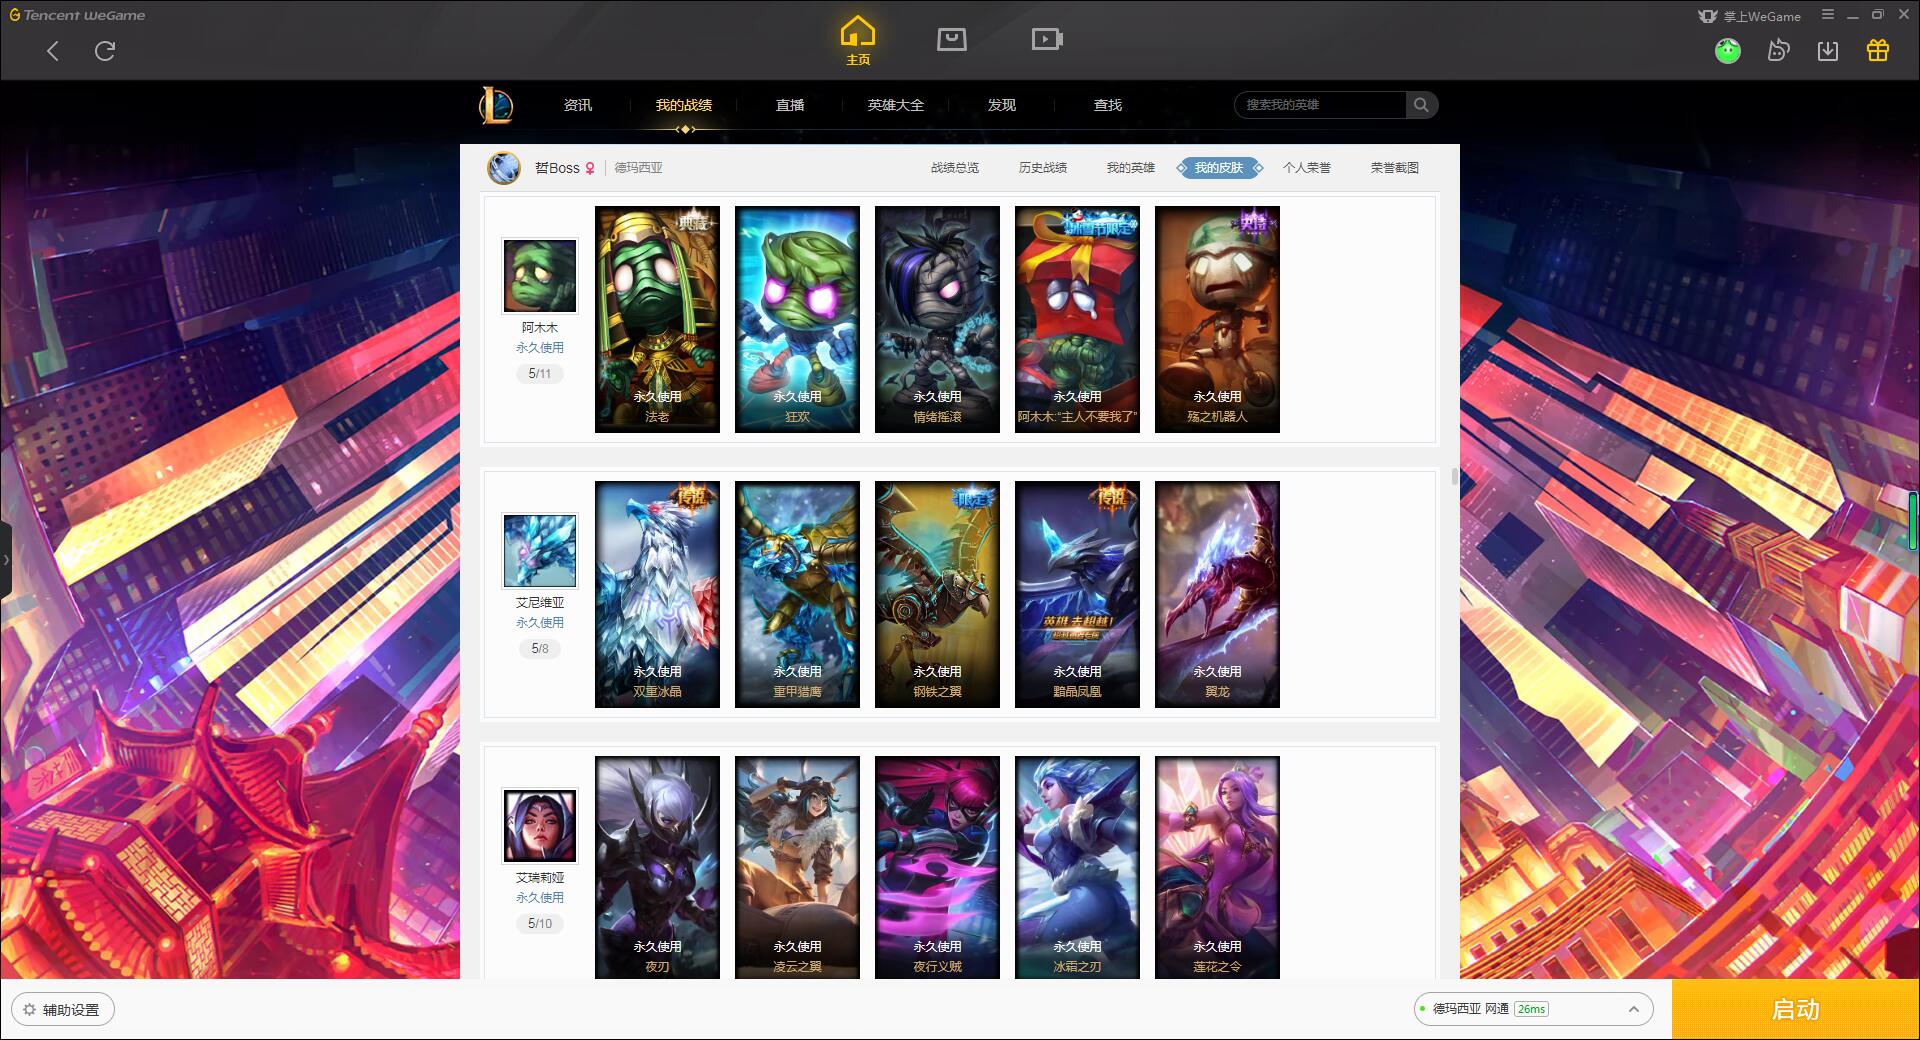
Task: Open the store bag icon in top bar
Action: click(x=951, y=39)
